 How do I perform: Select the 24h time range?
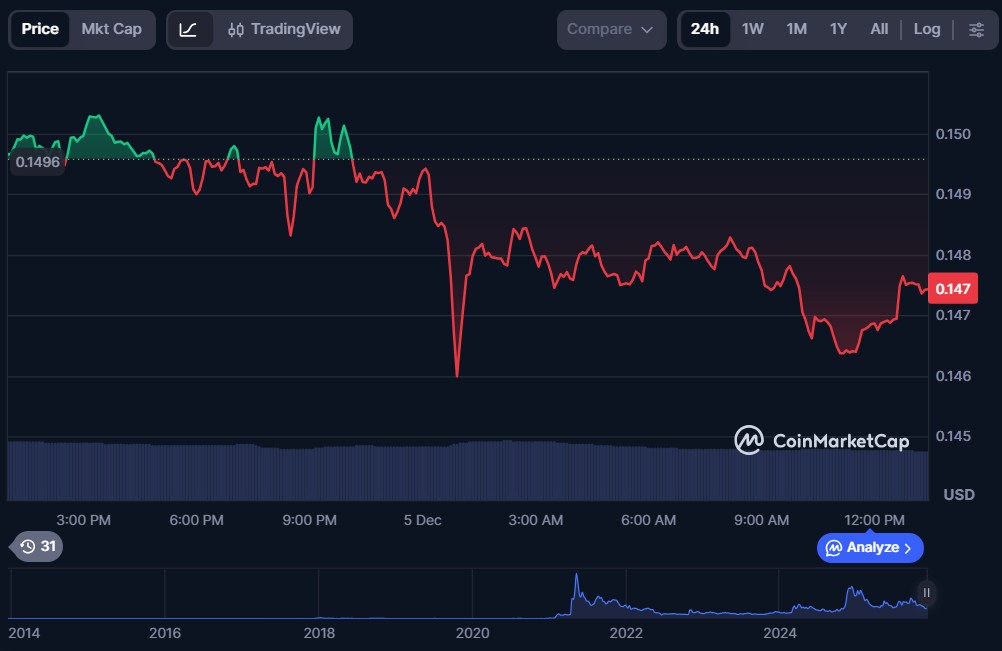click(704, 29)
